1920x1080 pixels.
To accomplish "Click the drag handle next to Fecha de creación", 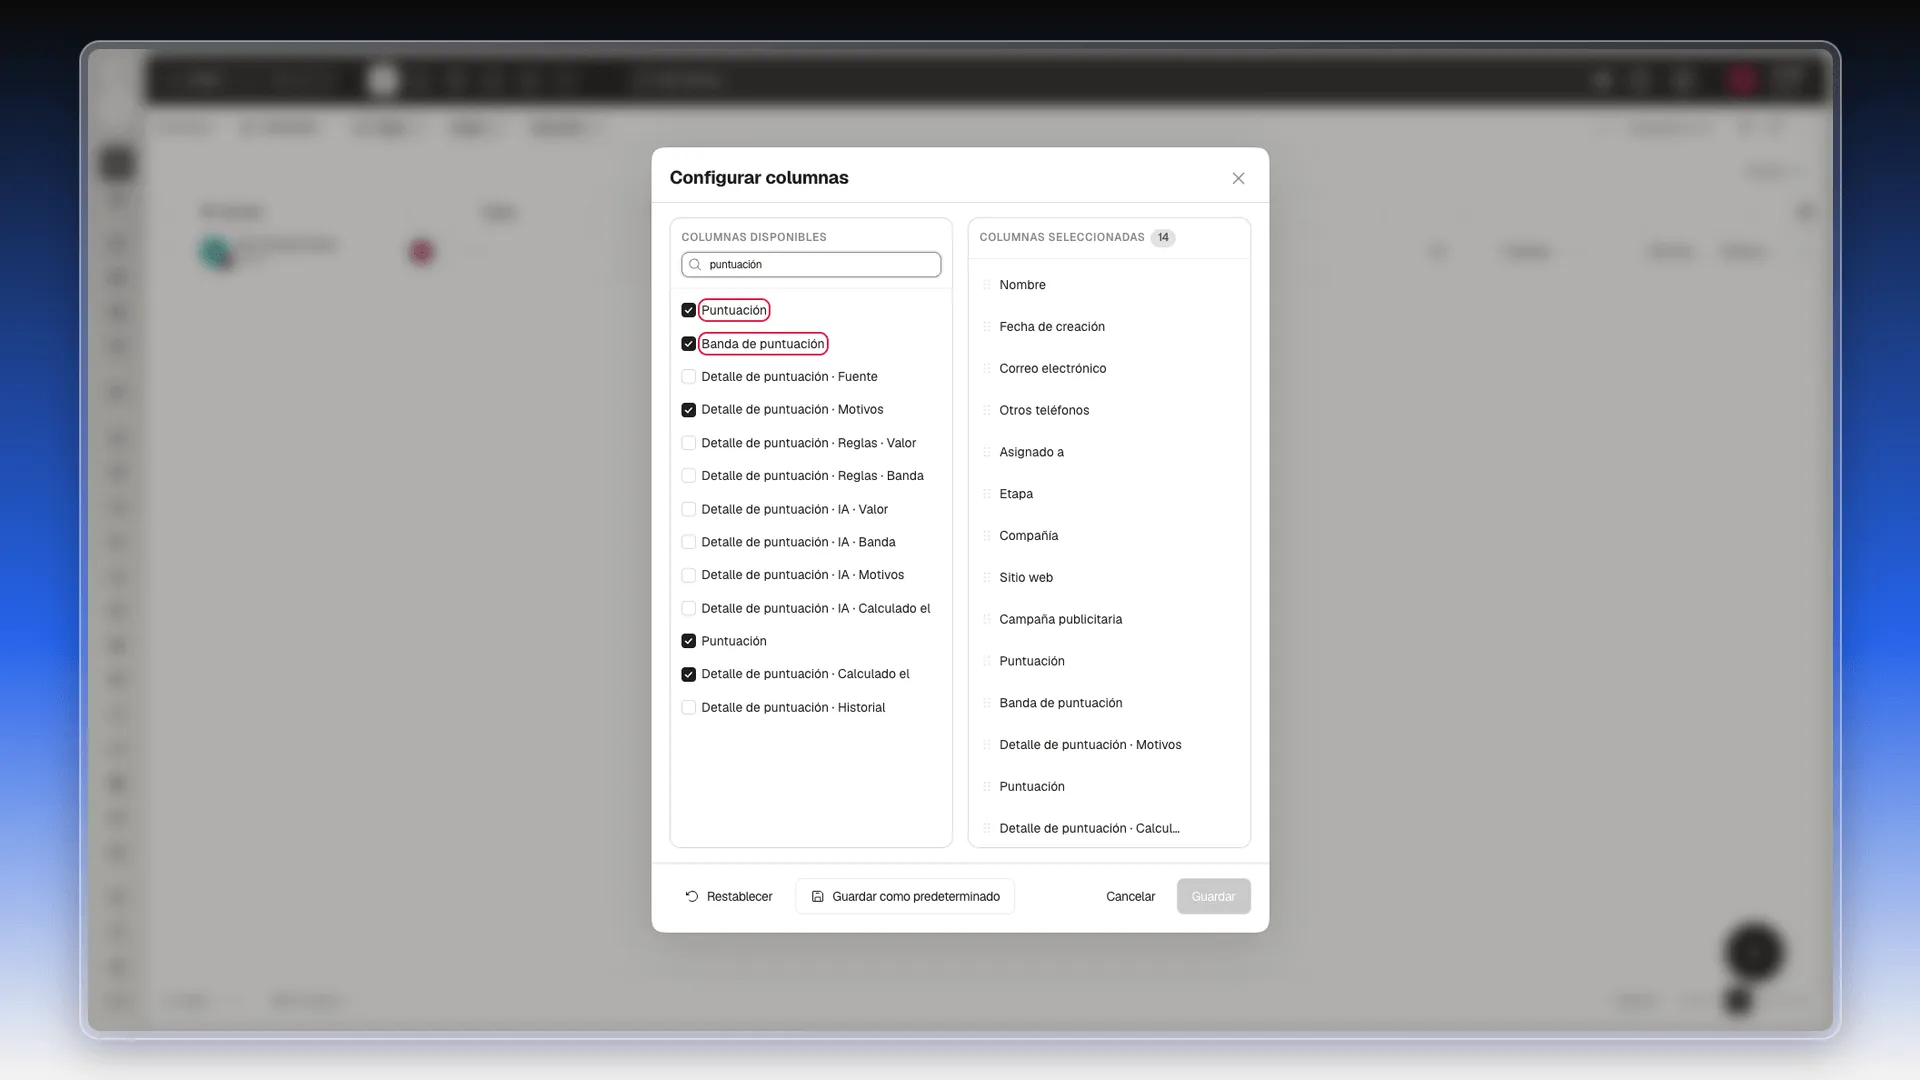I will tap(986, 327).
